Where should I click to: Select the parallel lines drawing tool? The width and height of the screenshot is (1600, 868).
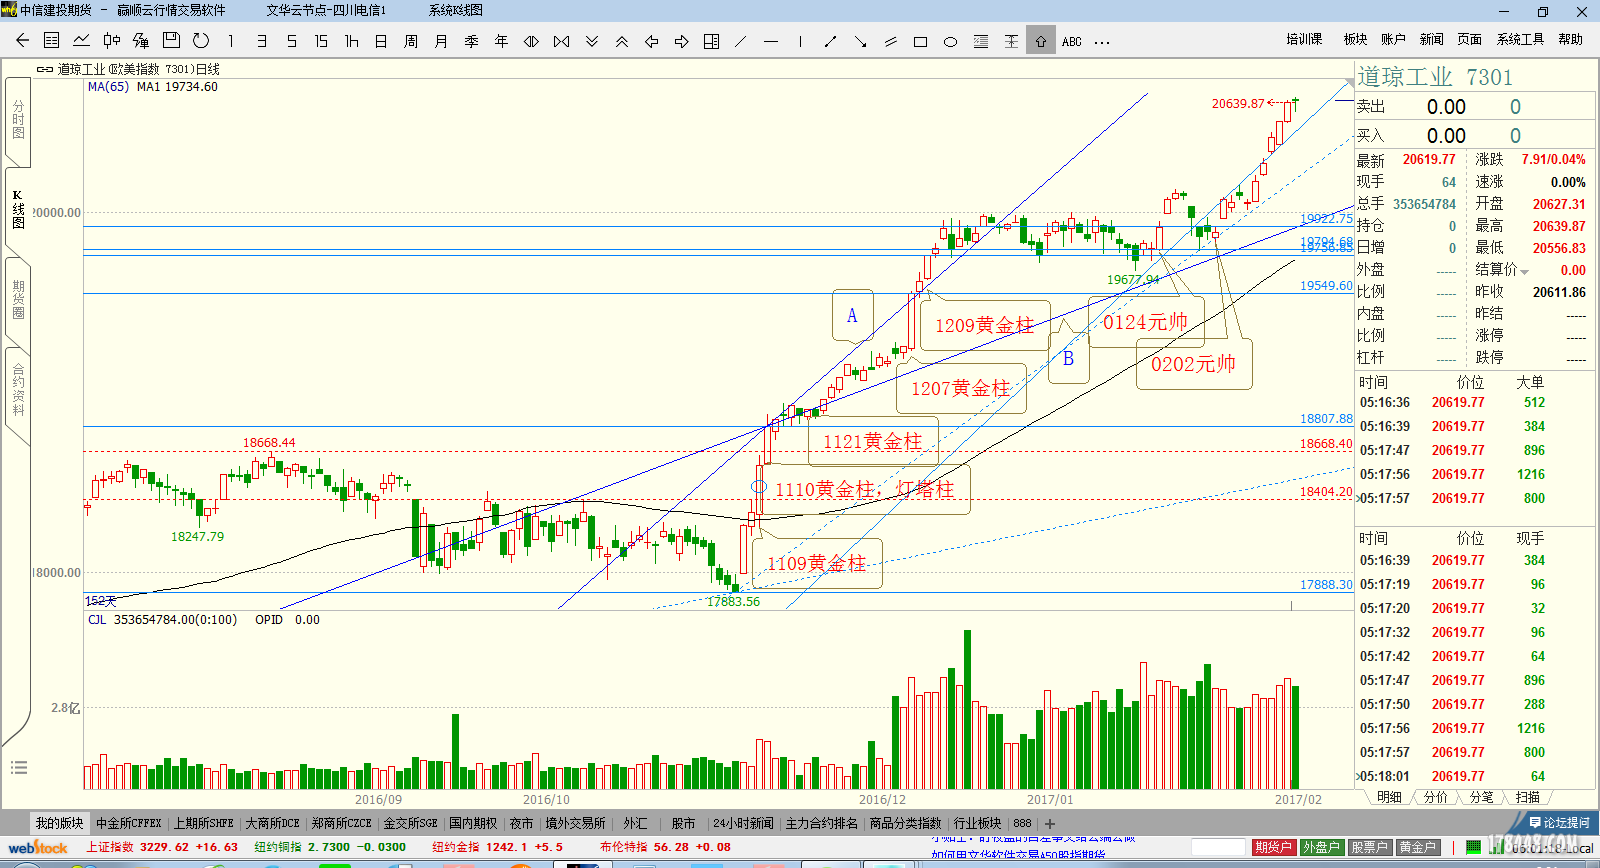[x=891, y=41]
